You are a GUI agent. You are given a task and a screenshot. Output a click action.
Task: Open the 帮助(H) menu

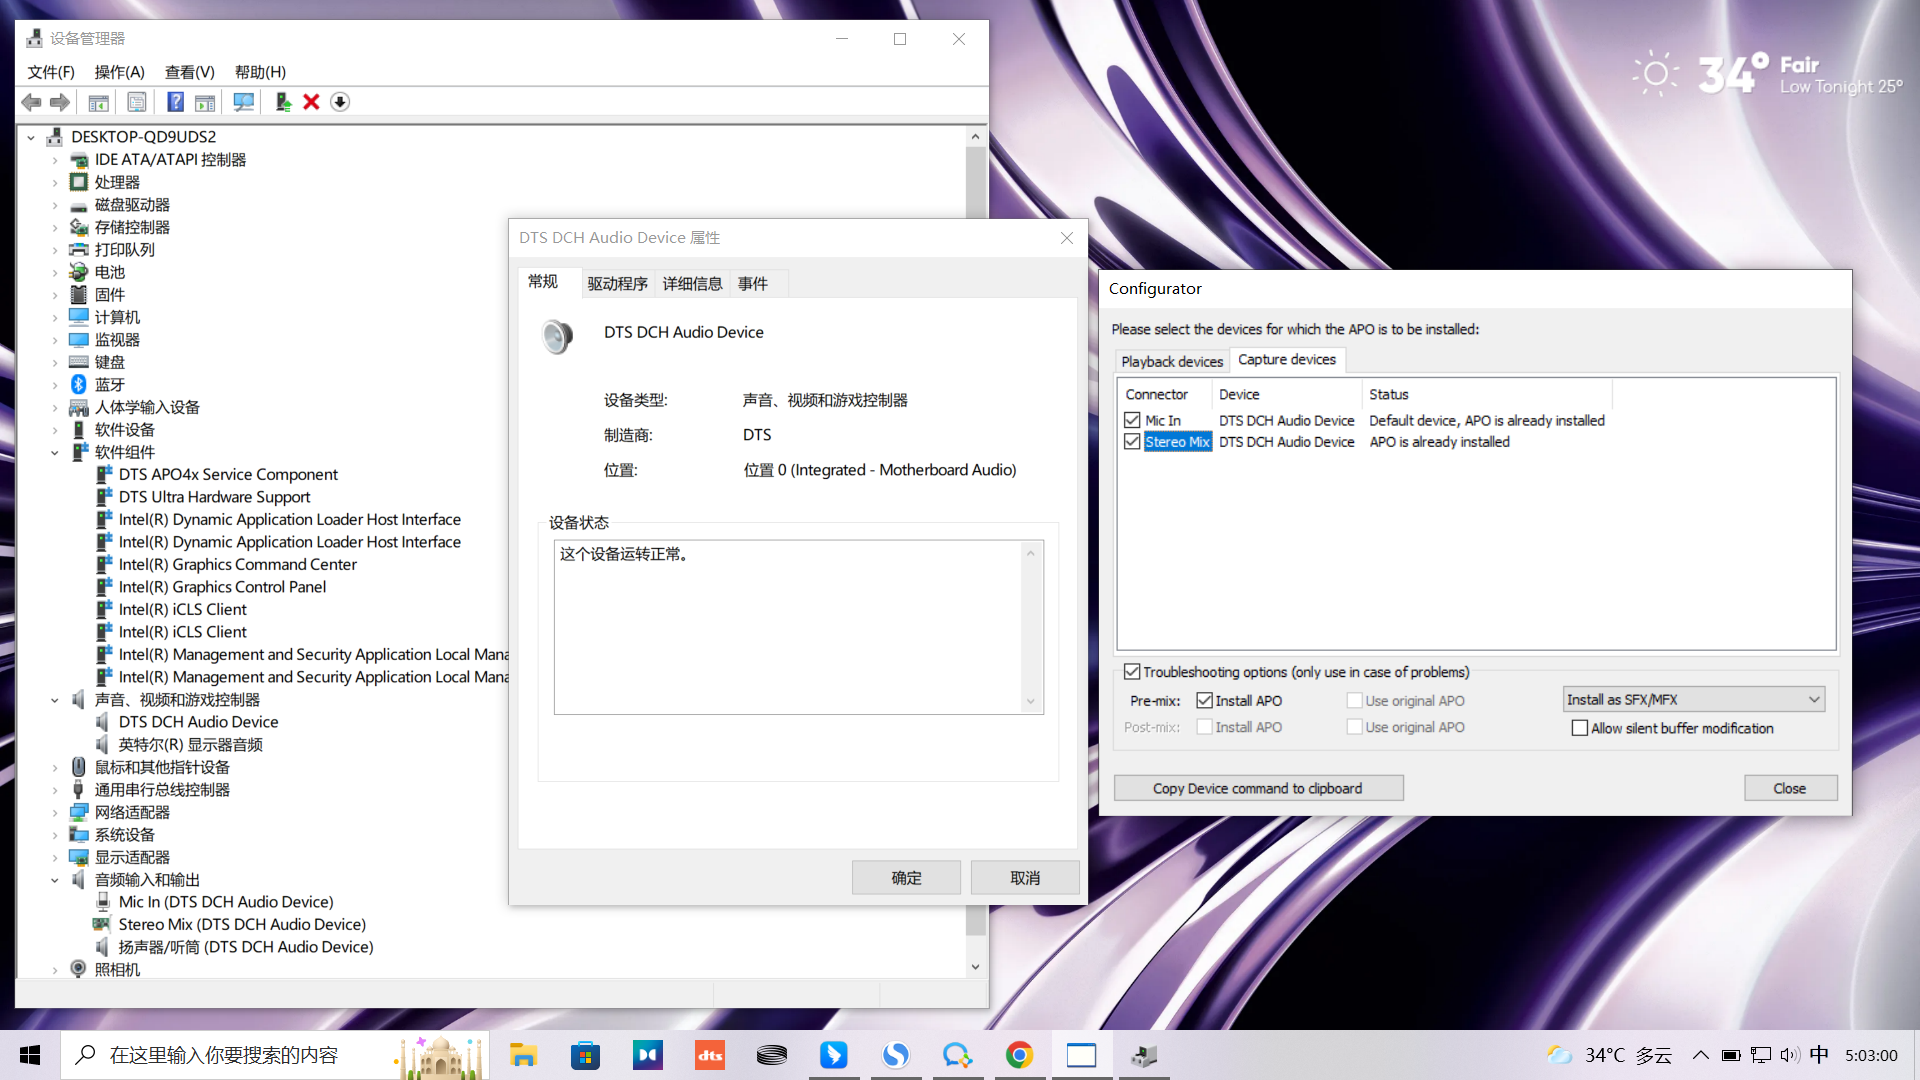tap(260, 72)
